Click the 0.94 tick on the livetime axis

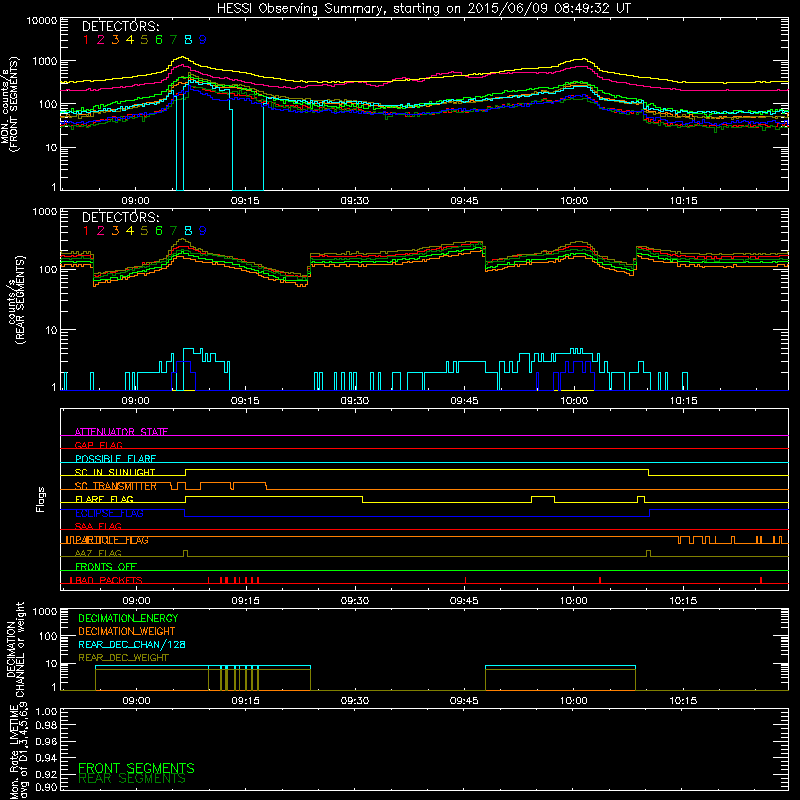pyautogui.click(x=47, y=758)
